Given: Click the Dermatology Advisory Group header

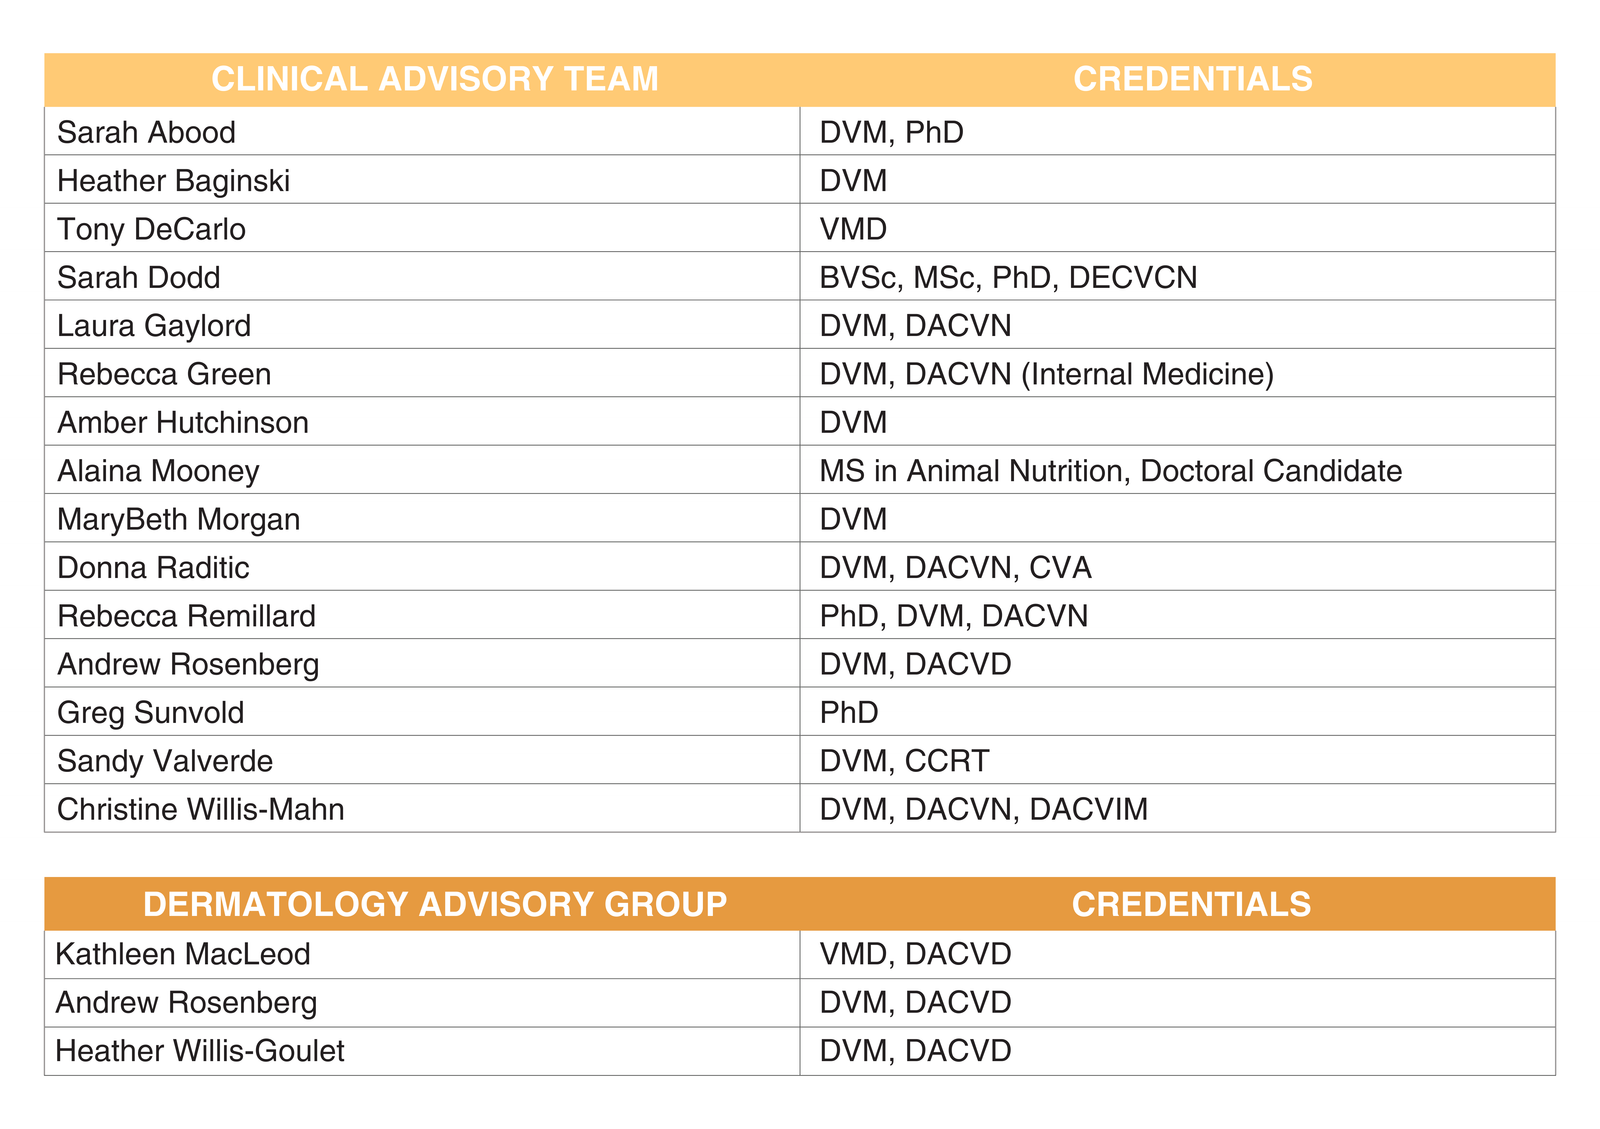Looking at the screenshot, I should [435, 905].
